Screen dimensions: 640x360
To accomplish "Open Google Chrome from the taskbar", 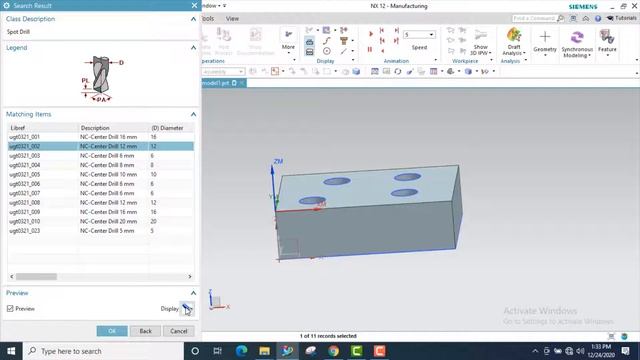I will click(333, 351).
